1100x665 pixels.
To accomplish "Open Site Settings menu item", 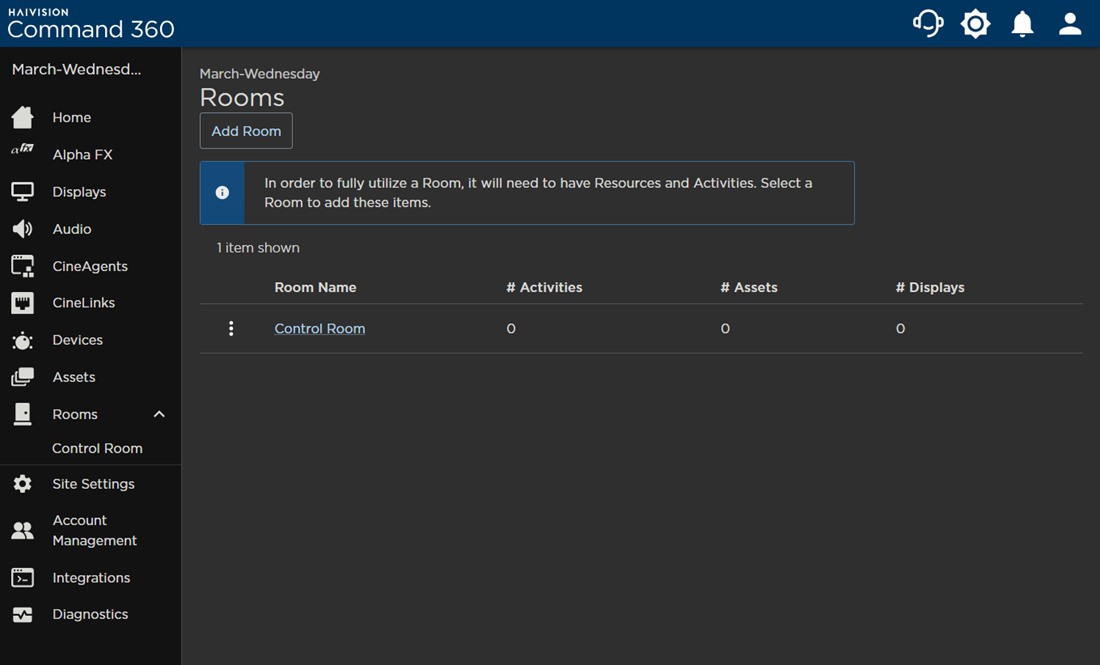I will point(93,484).
